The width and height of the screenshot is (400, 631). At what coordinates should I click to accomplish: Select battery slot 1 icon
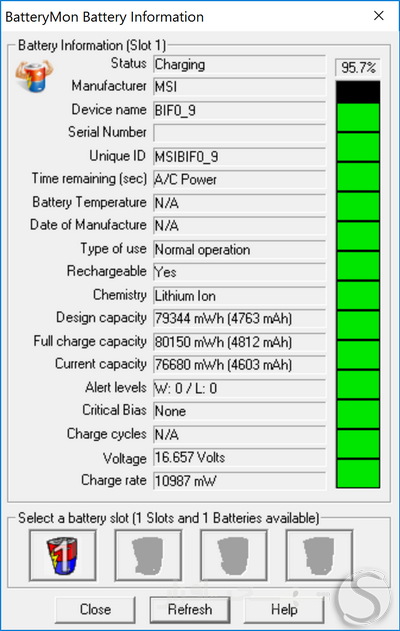[62, 555]
